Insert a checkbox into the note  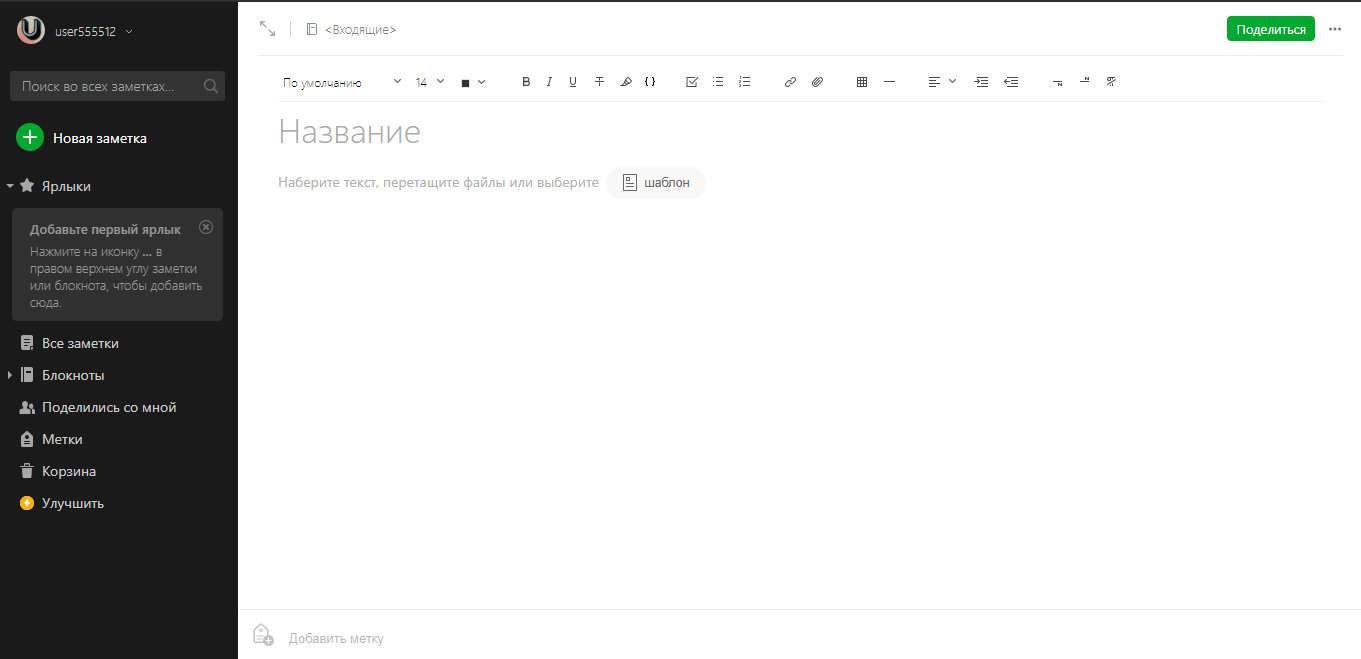[x=692, y=82]
